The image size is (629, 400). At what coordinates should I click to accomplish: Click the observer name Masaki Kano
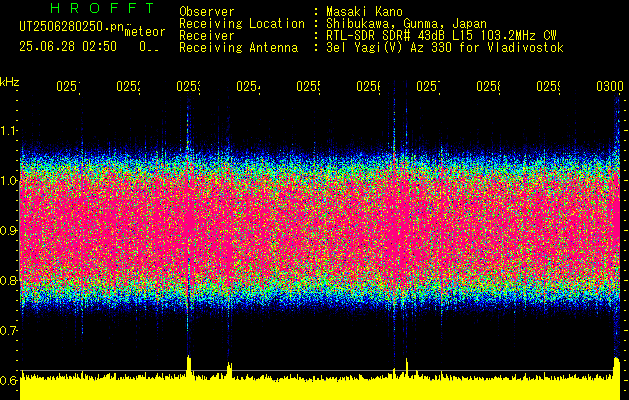point(364,12)
